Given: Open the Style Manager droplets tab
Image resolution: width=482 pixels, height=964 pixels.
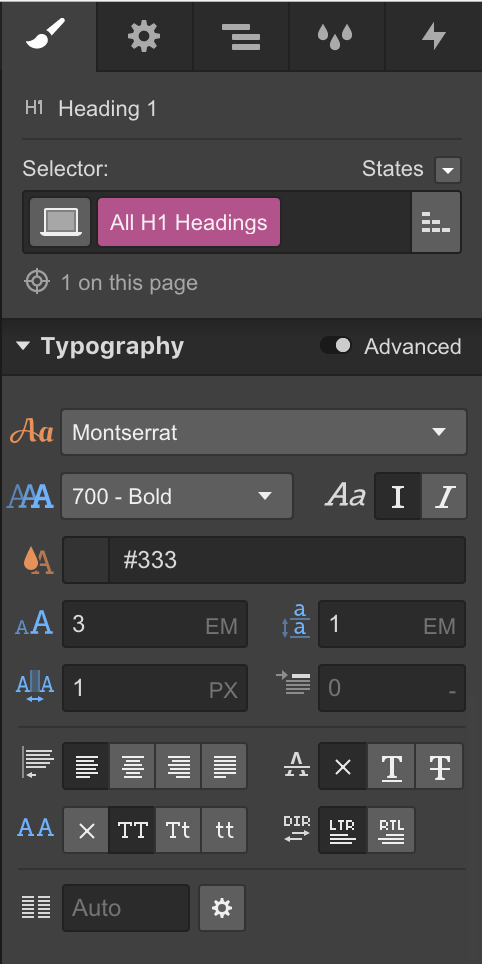Looking at the screenshot, I should click(336, 36).
